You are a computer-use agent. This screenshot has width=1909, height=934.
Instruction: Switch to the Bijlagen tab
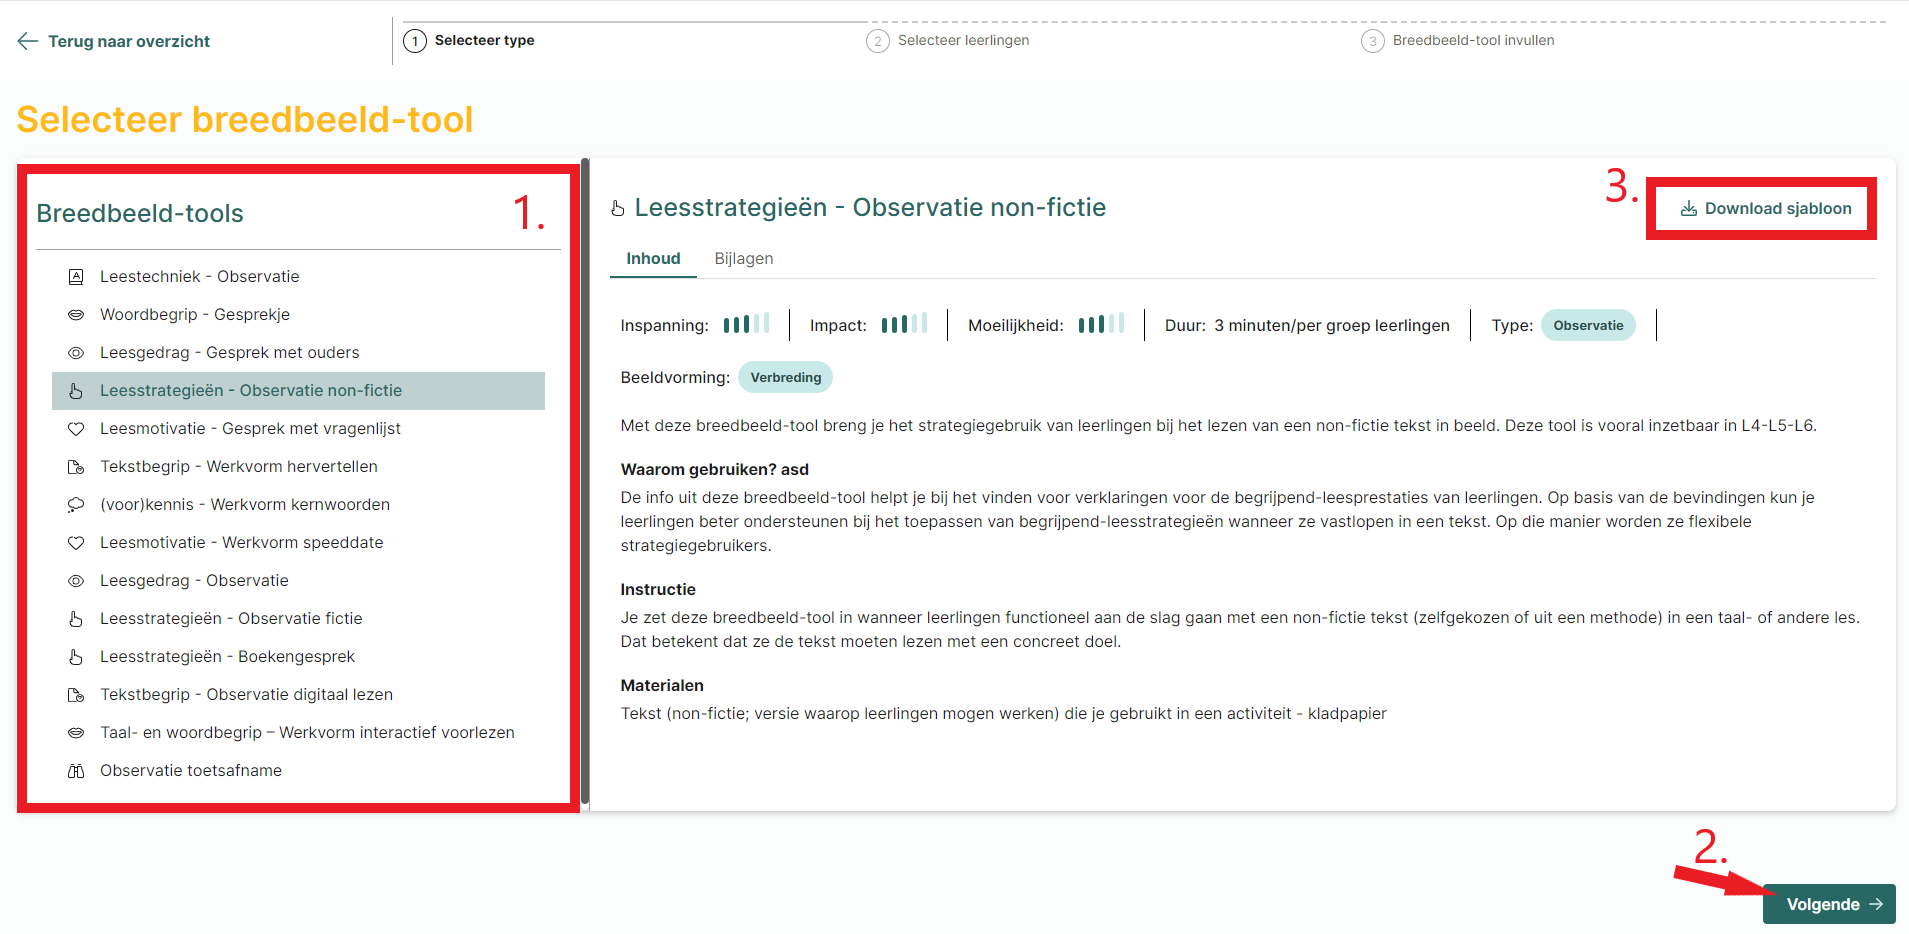coord(743,258)
